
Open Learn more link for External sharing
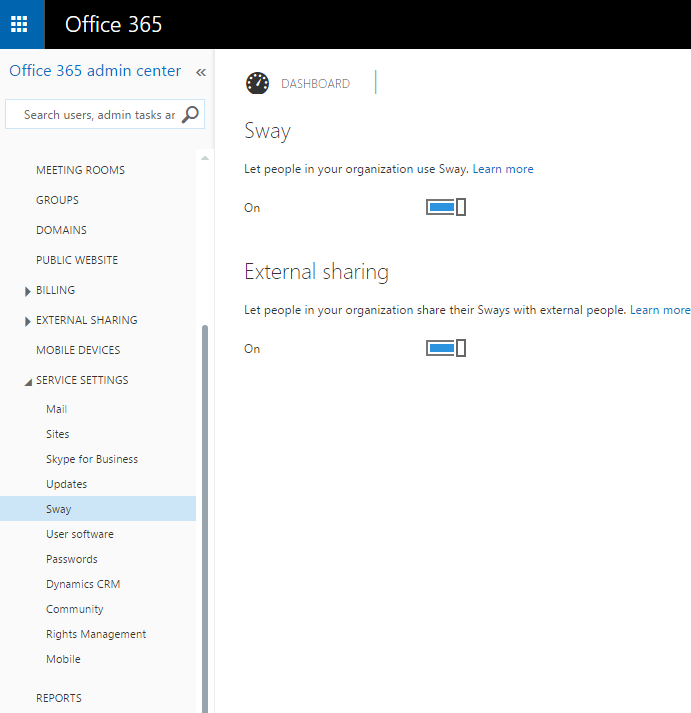[x=660, y=310]
